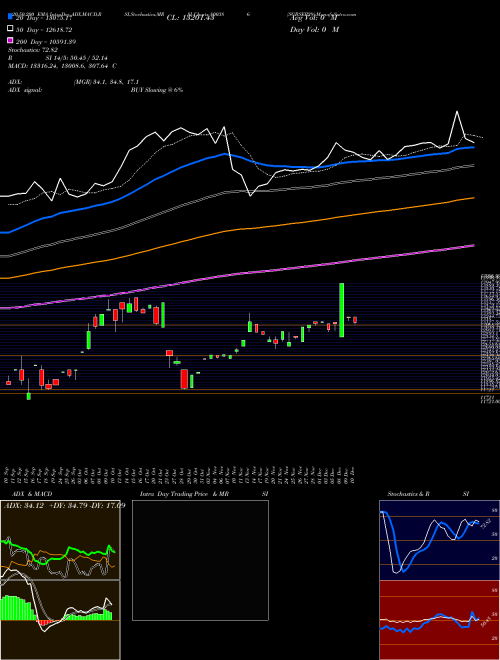
Task: Click the CL closing price value
Action: tap(190, 18)
